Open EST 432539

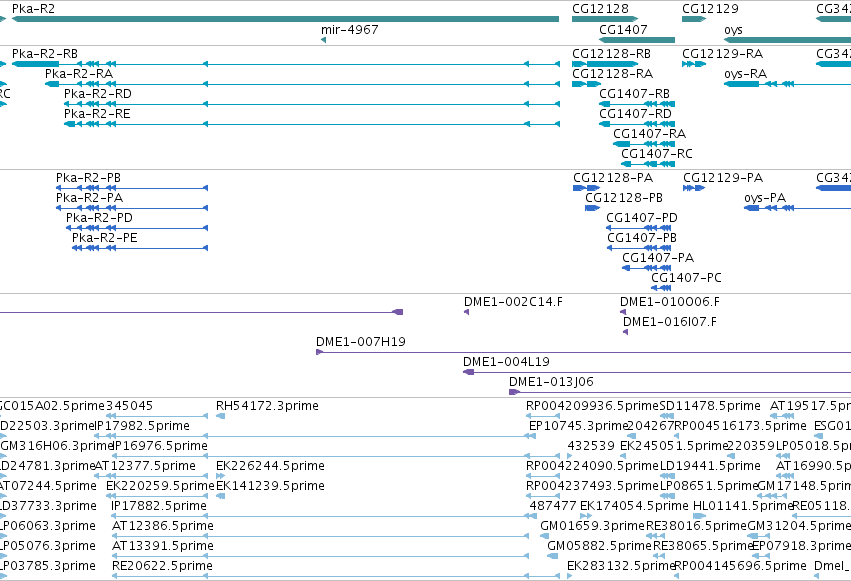tap(591, 446)
